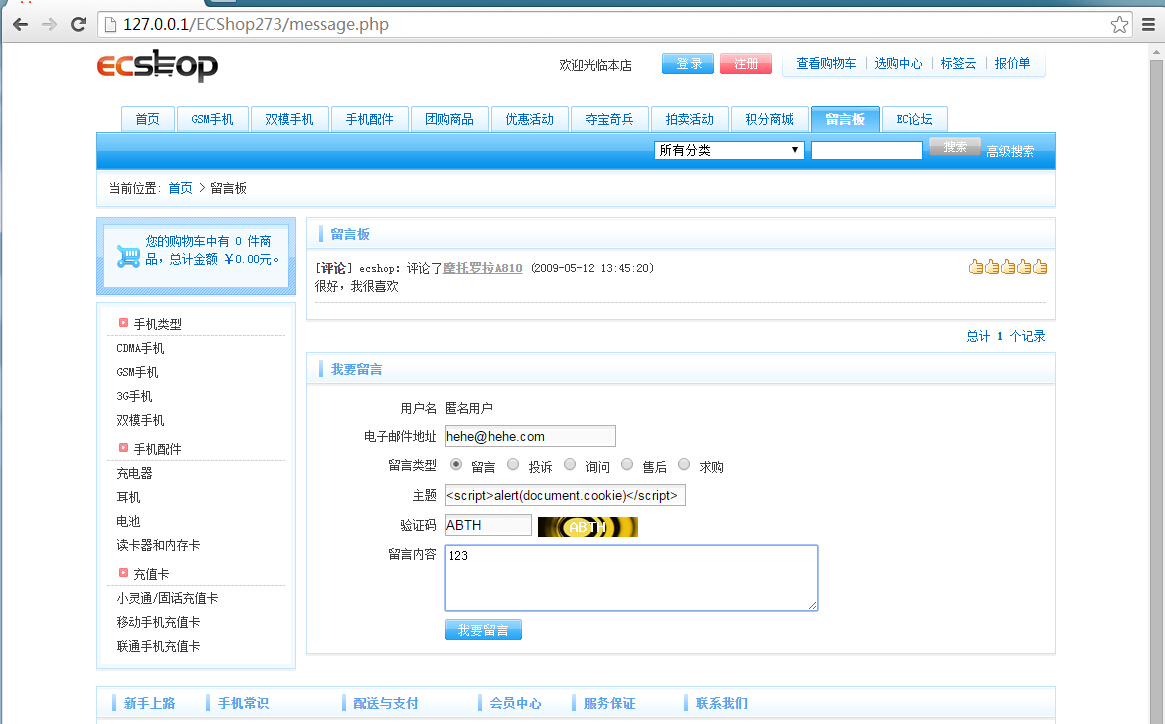Click the 电子邮件地址 email input field
This screenshot has width=1165, height=724.
[x=530, y=436]
